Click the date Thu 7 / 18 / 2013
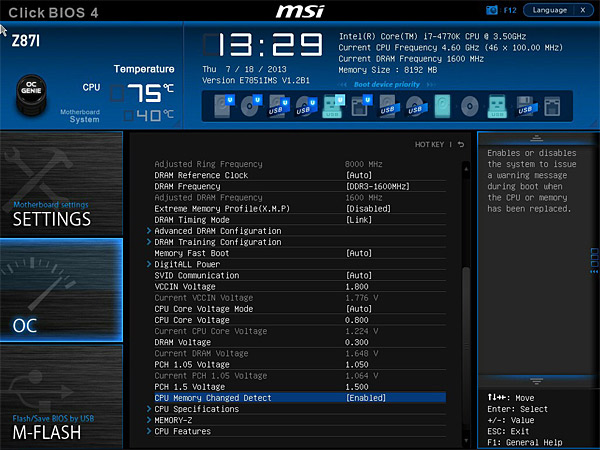The width and height of the screenshot is (600, 450). point(244,69)
